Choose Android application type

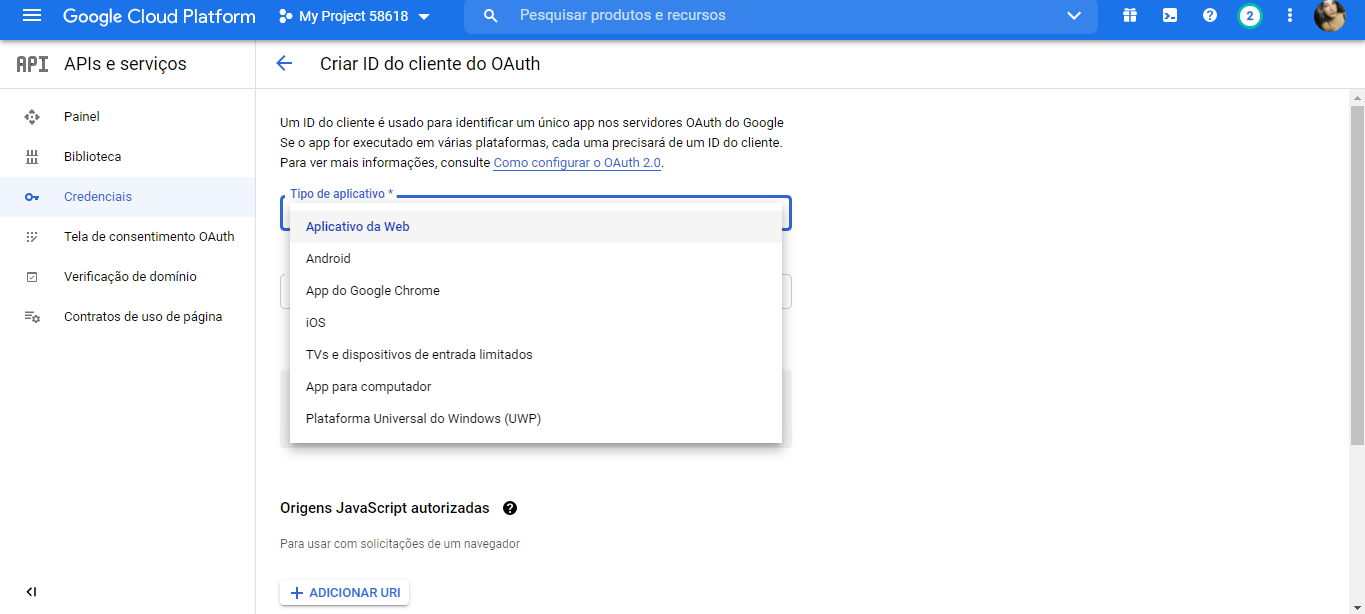pyautogui.click(x=536, y=259)
